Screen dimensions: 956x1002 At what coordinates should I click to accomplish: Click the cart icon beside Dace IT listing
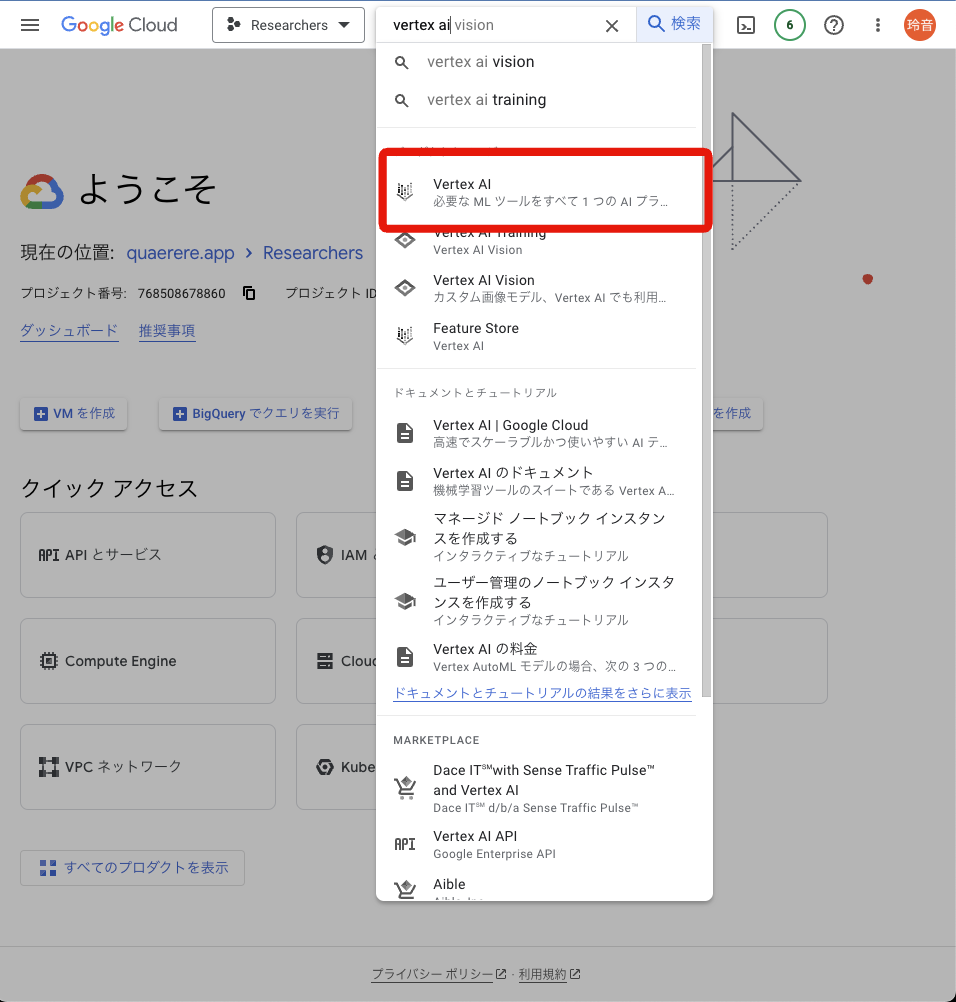[405, 789]
